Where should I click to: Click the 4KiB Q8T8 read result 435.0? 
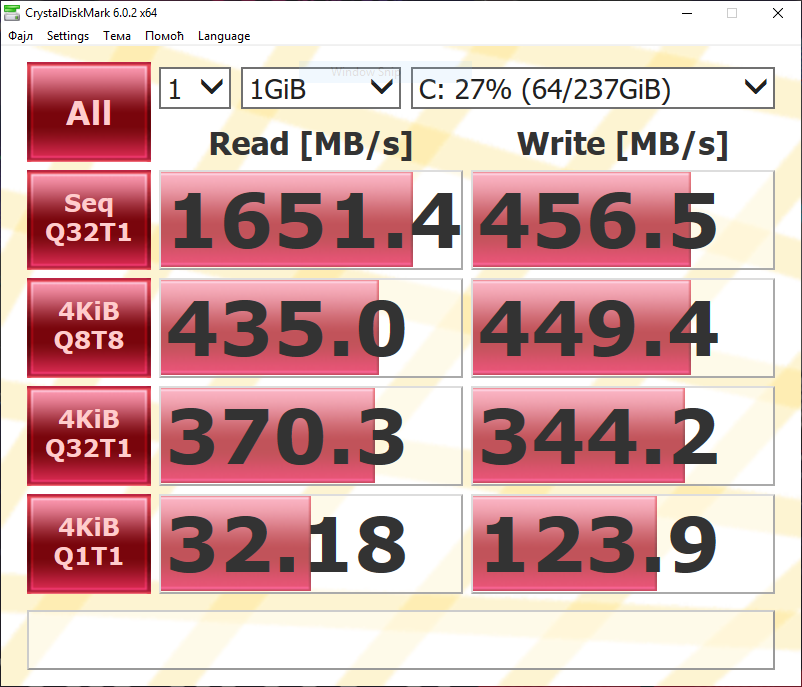tap(311, 328)
